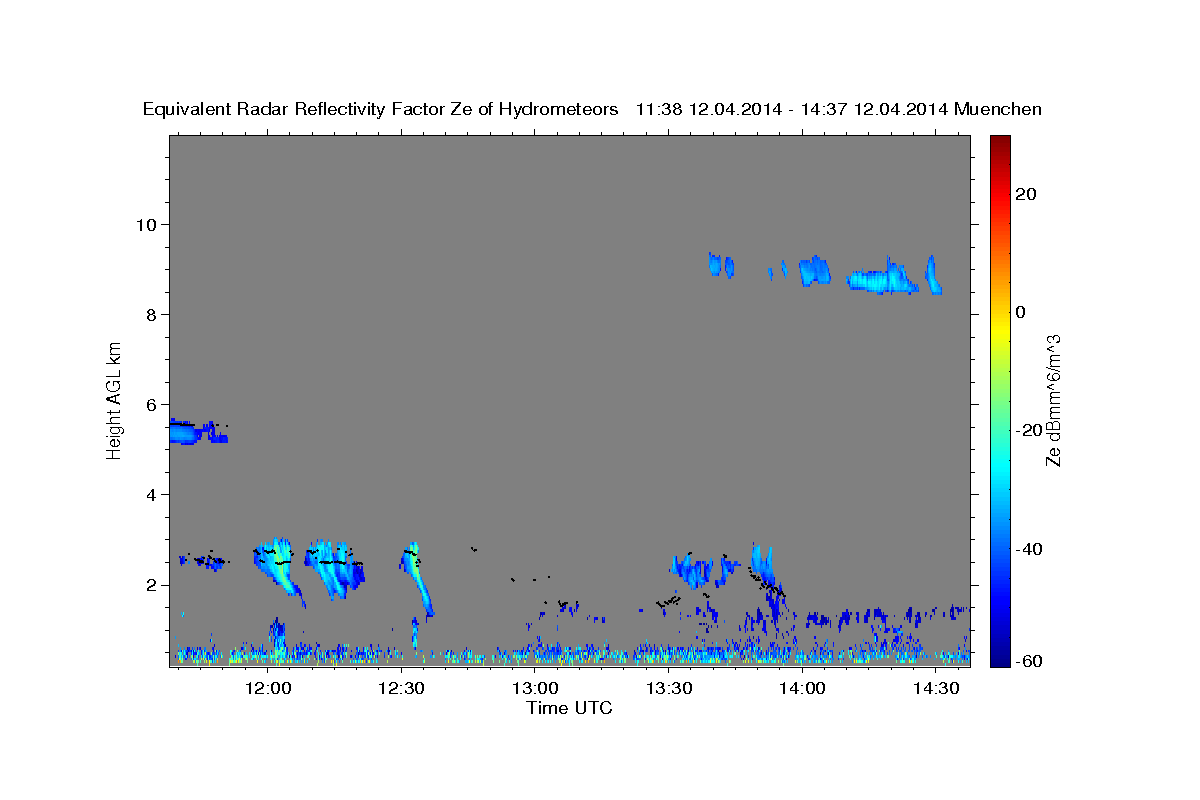This screenshot has height=800, width=1200.
Task: Click the colorbar tick label -20
Action: tap(1027, 430)
